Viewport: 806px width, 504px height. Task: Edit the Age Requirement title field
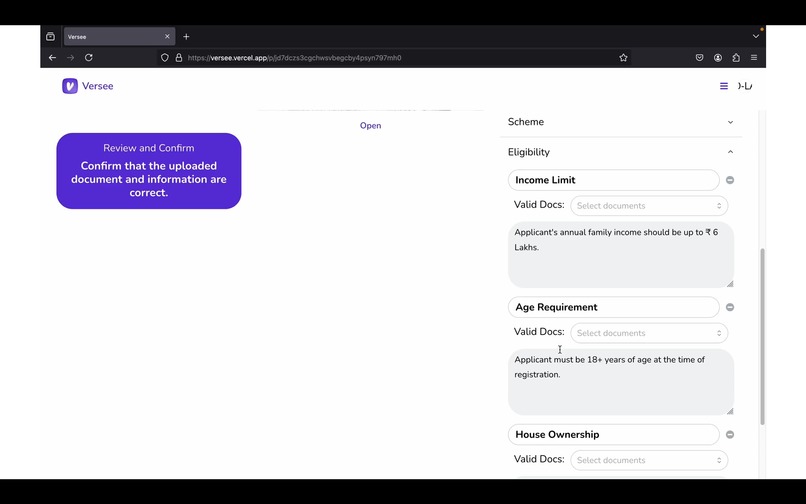(614, 307)
